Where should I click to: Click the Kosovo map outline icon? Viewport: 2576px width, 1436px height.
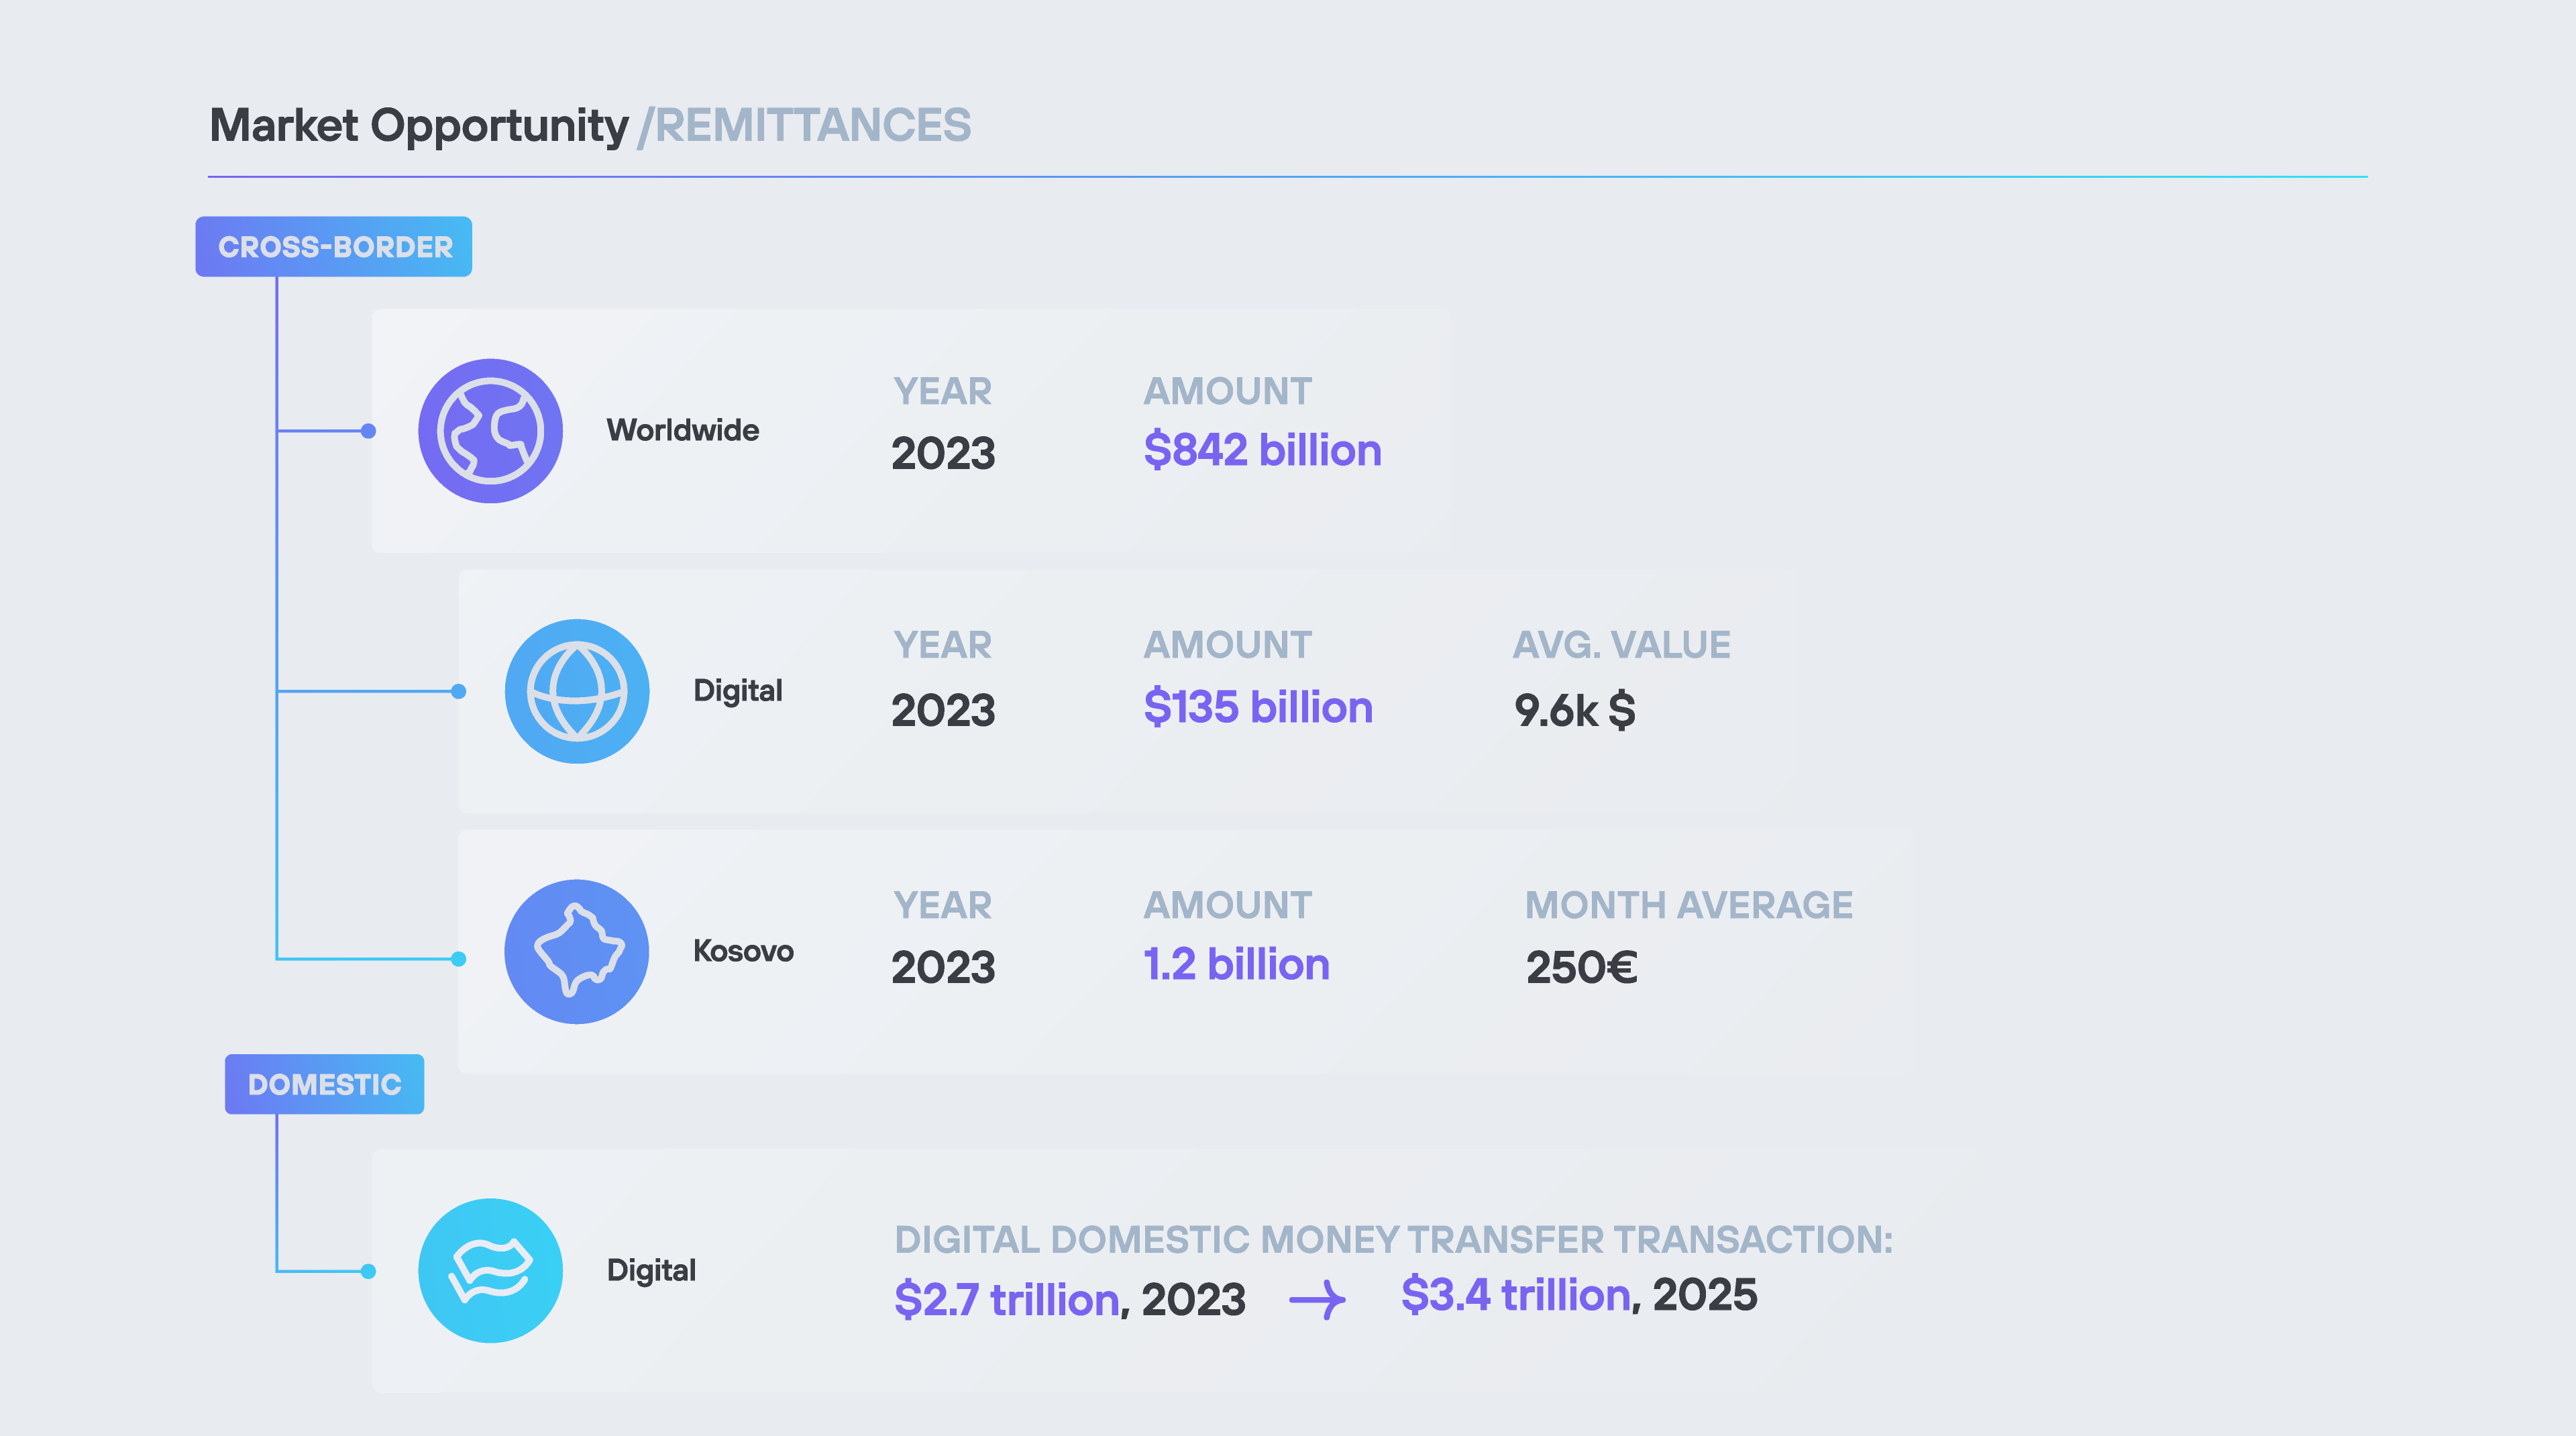tap(577, 951)
